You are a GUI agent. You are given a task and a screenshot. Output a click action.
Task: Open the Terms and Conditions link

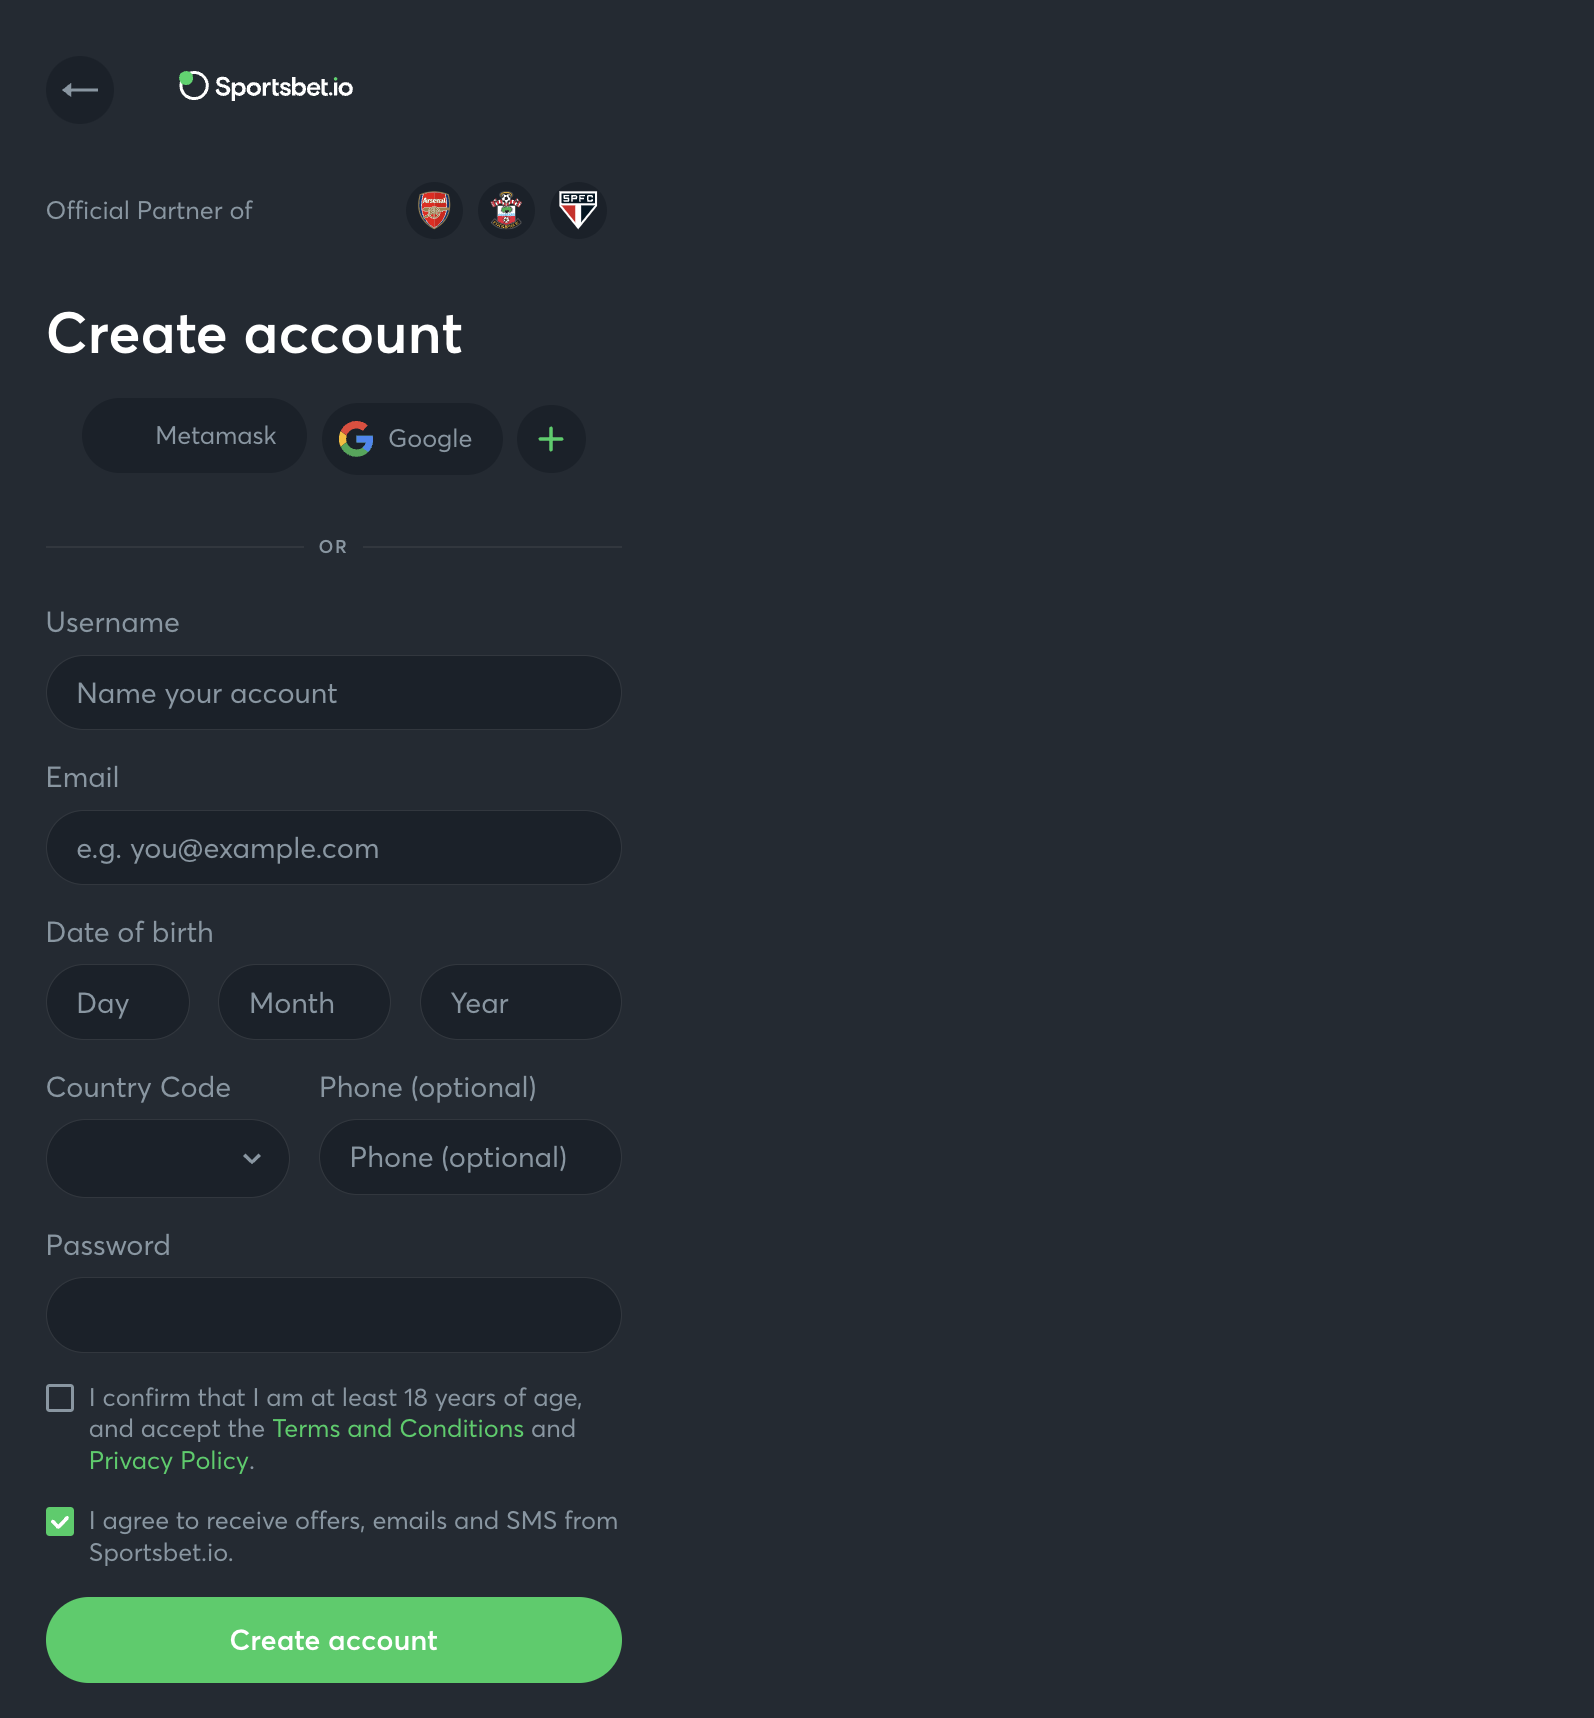[398, 1429]
